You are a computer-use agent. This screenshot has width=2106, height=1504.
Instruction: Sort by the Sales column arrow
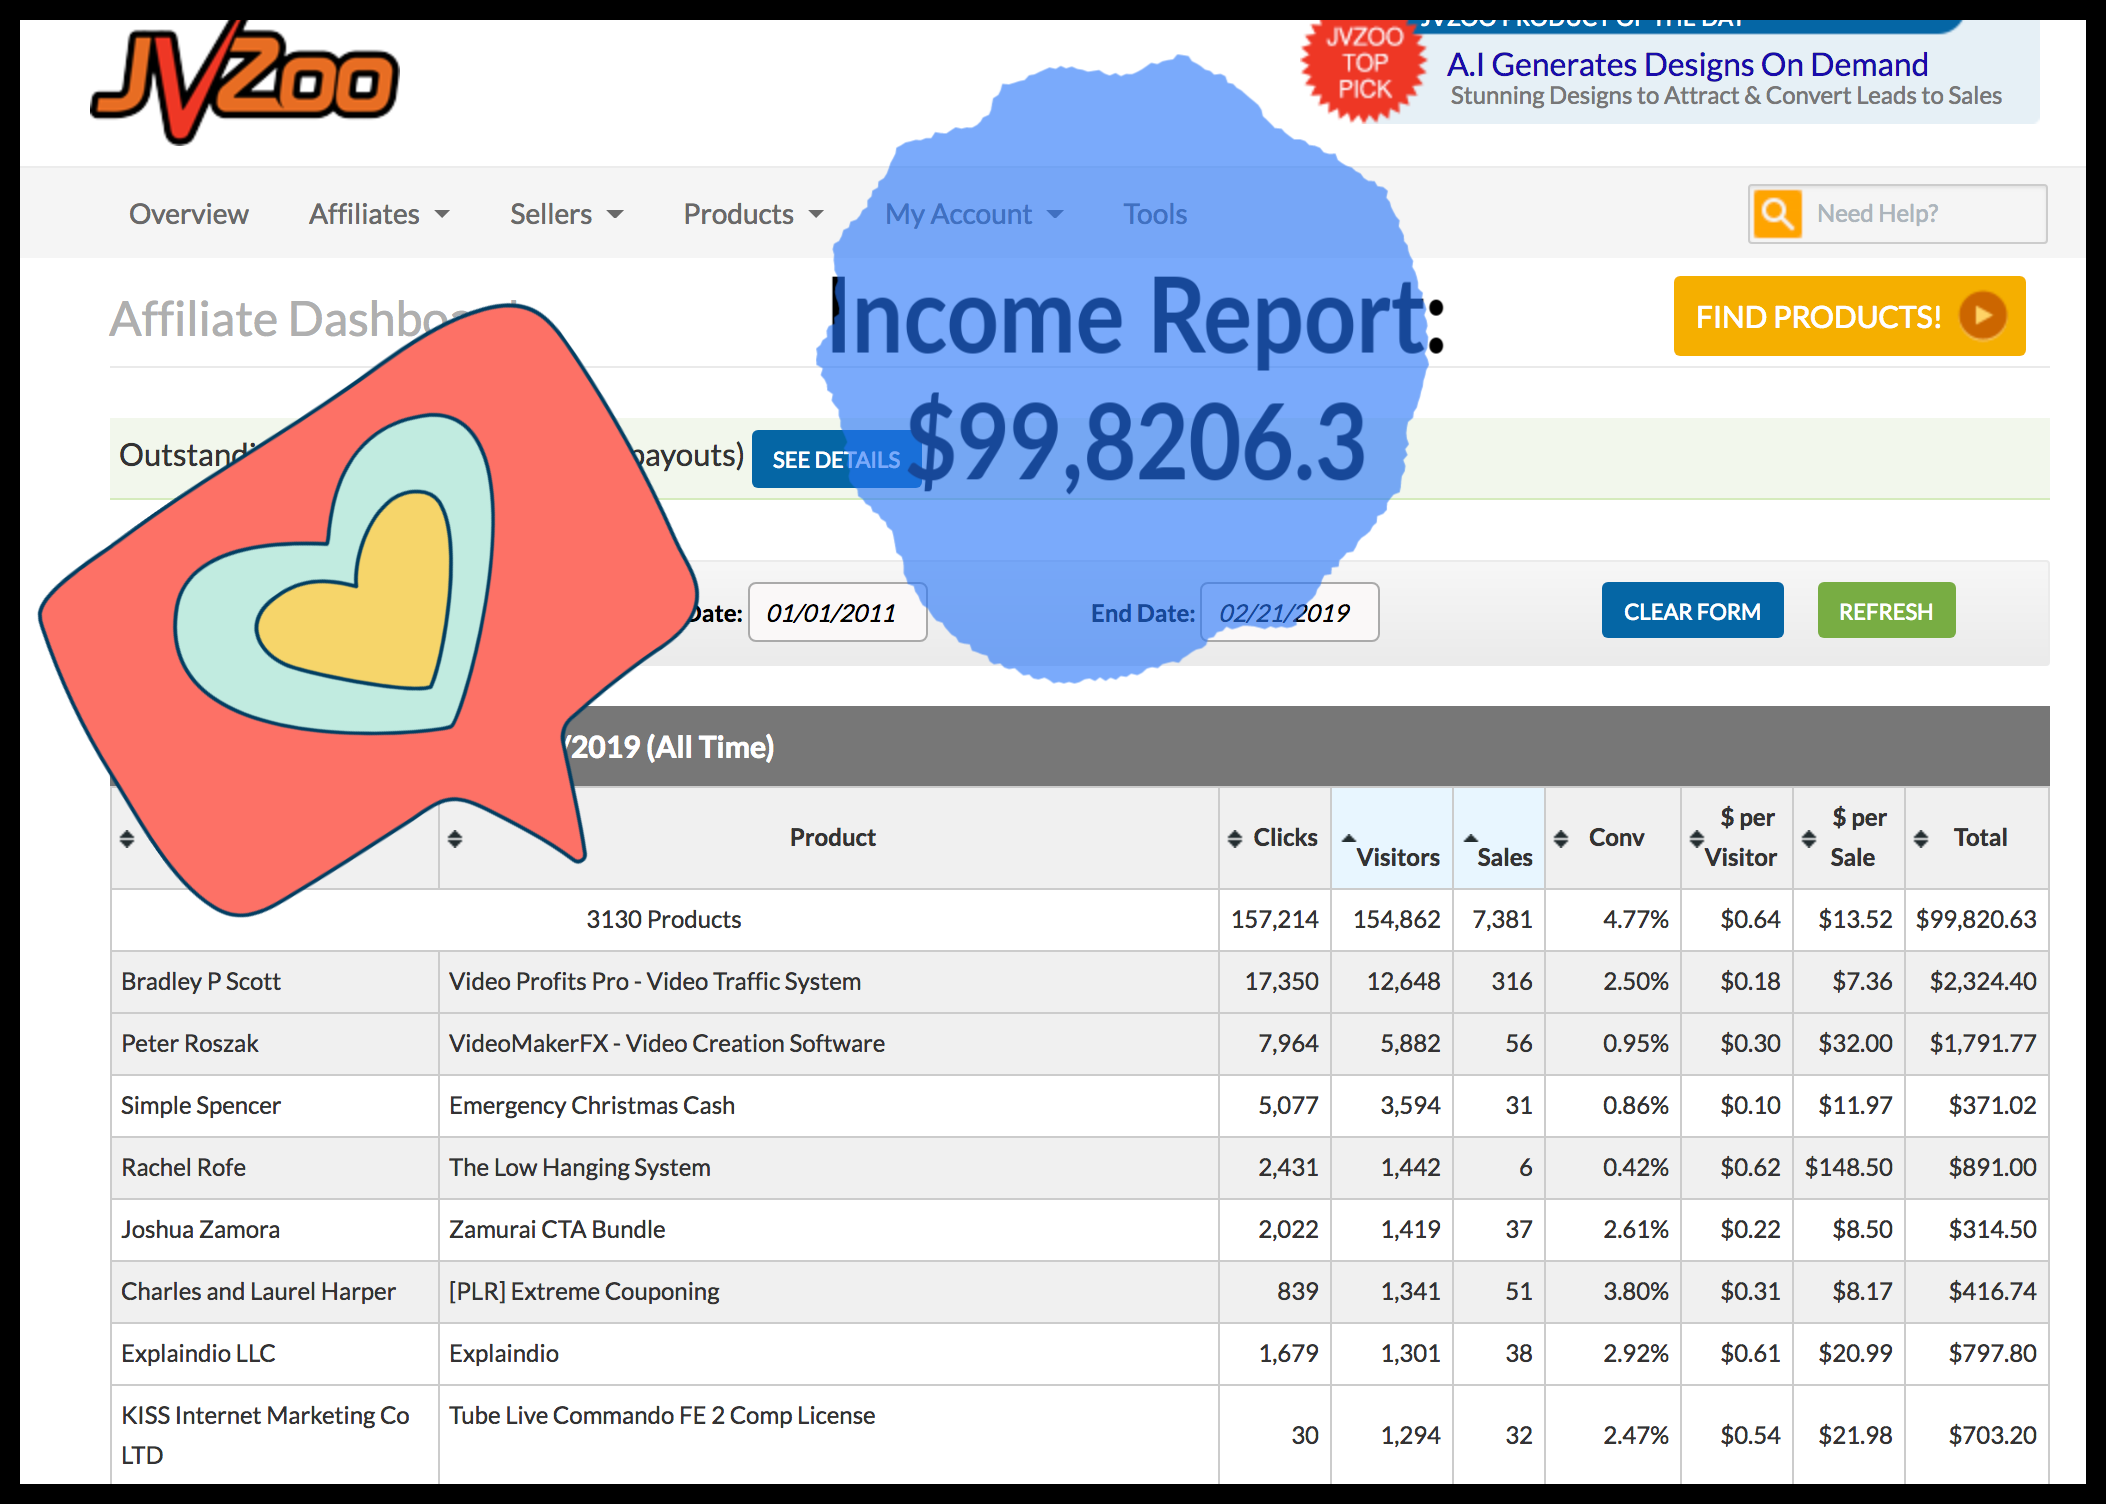(x=1471, y=838)
